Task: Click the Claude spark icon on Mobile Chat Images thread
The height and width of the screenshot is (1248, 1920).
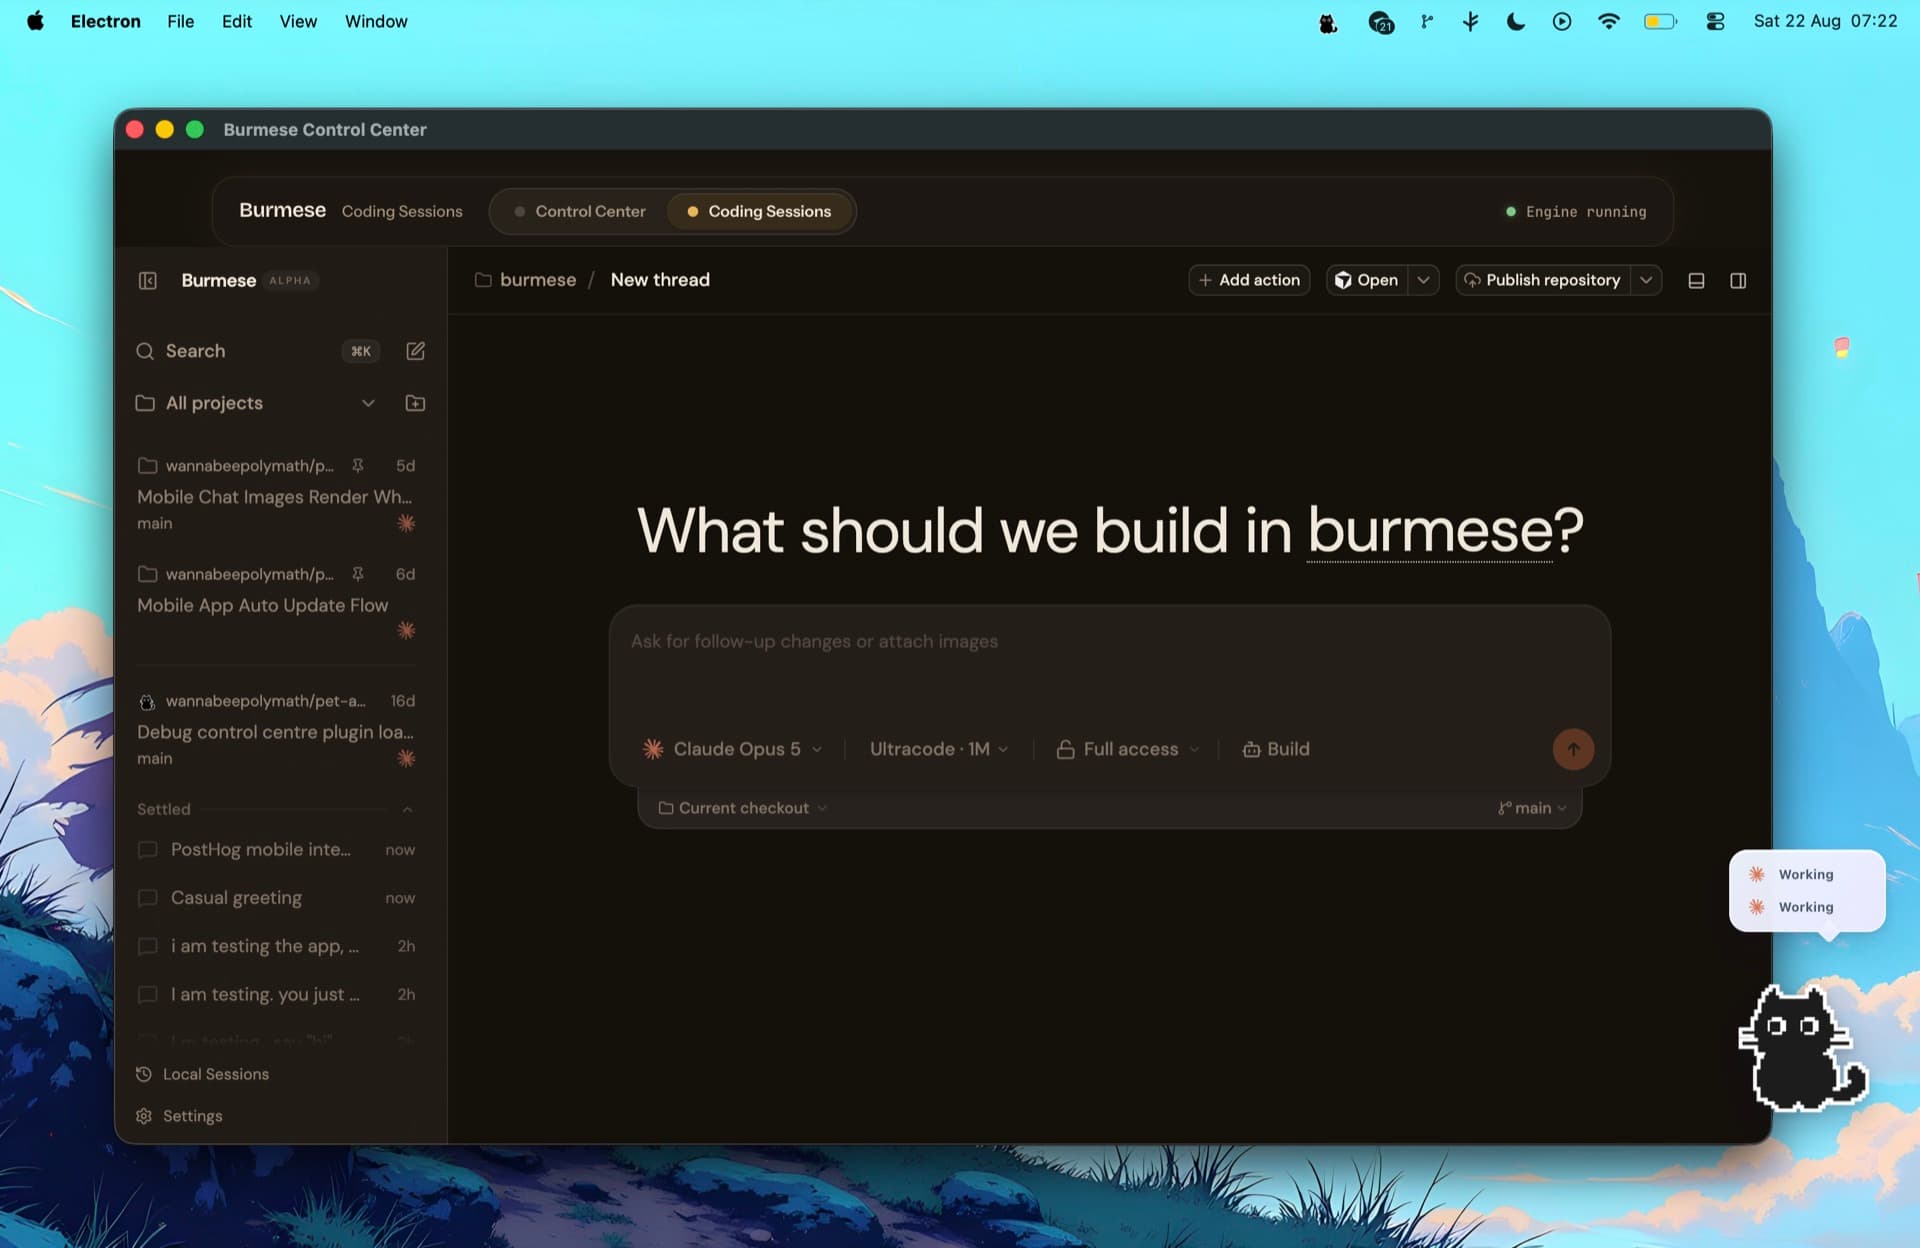Action: (x=406, y=523)
